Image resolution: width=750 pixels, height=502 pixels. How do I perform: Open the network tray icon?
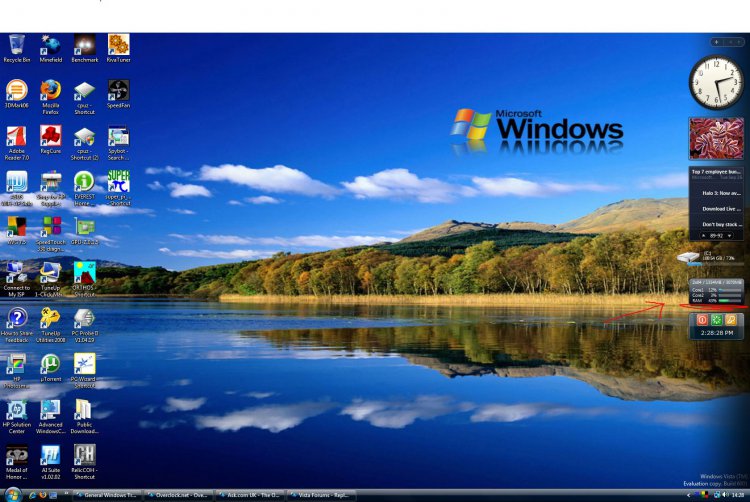click(x=717, y=495)
